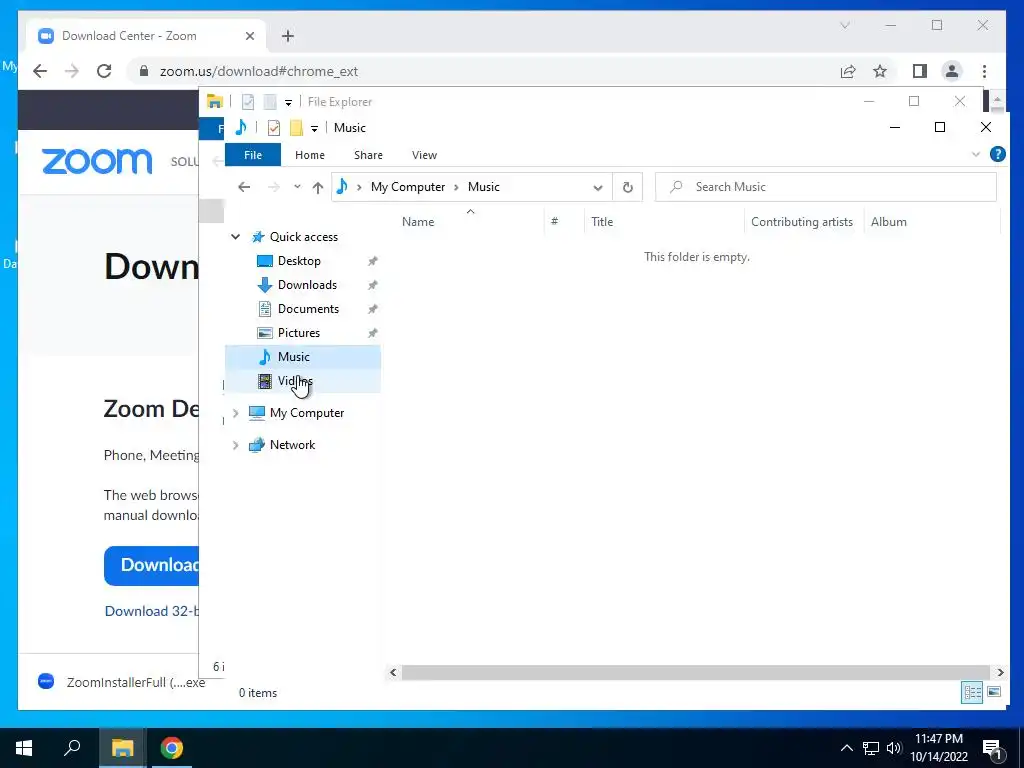Open the taskbar volume control
This screenshot has width=1024, height=768.
tap(894, 748)
